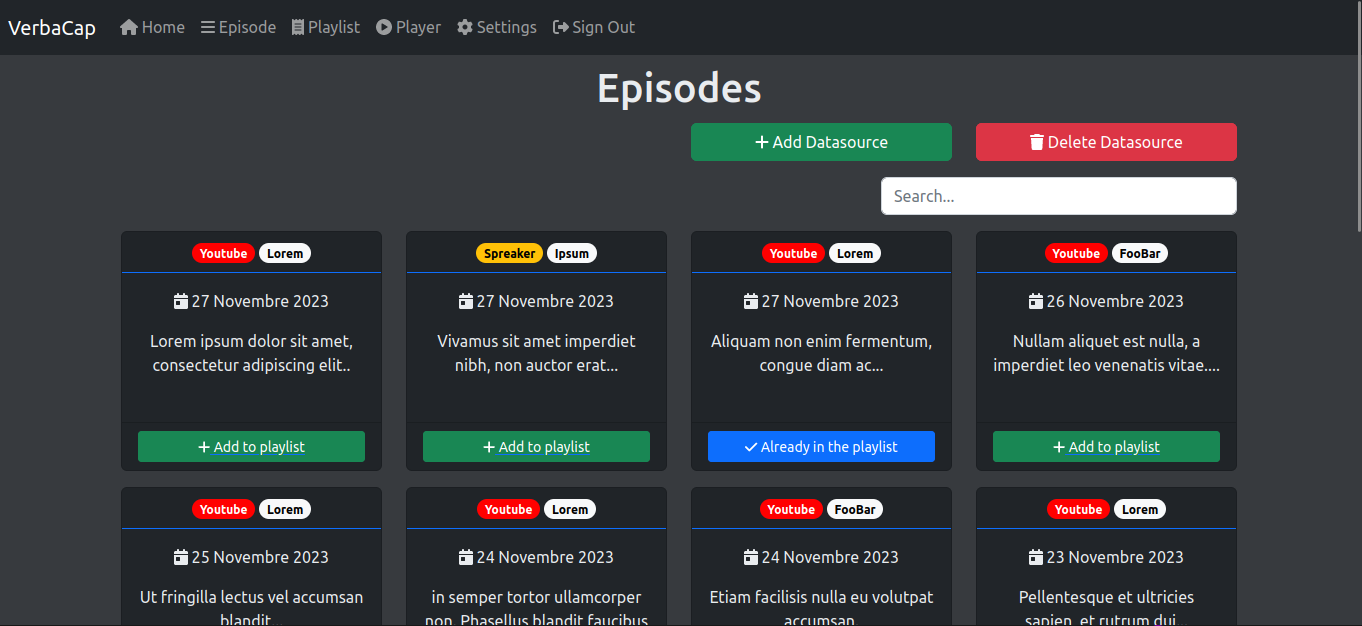Image resolution: width=1362 pixels, height=626 pixels.
Task: Click Lorem badge on in semper tortor card
Action: click(x=570, y=509)
